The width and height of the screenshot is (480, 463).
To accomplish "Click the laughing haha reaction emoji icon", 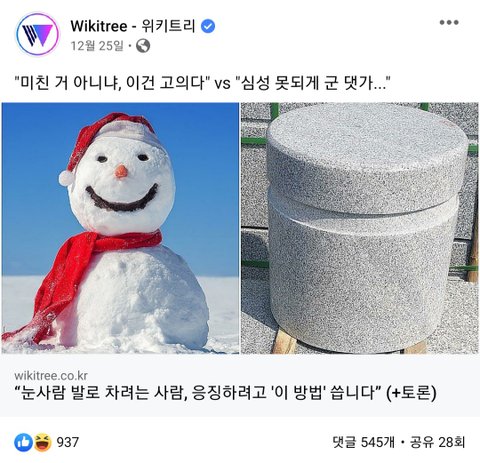I will click(43, 442).
